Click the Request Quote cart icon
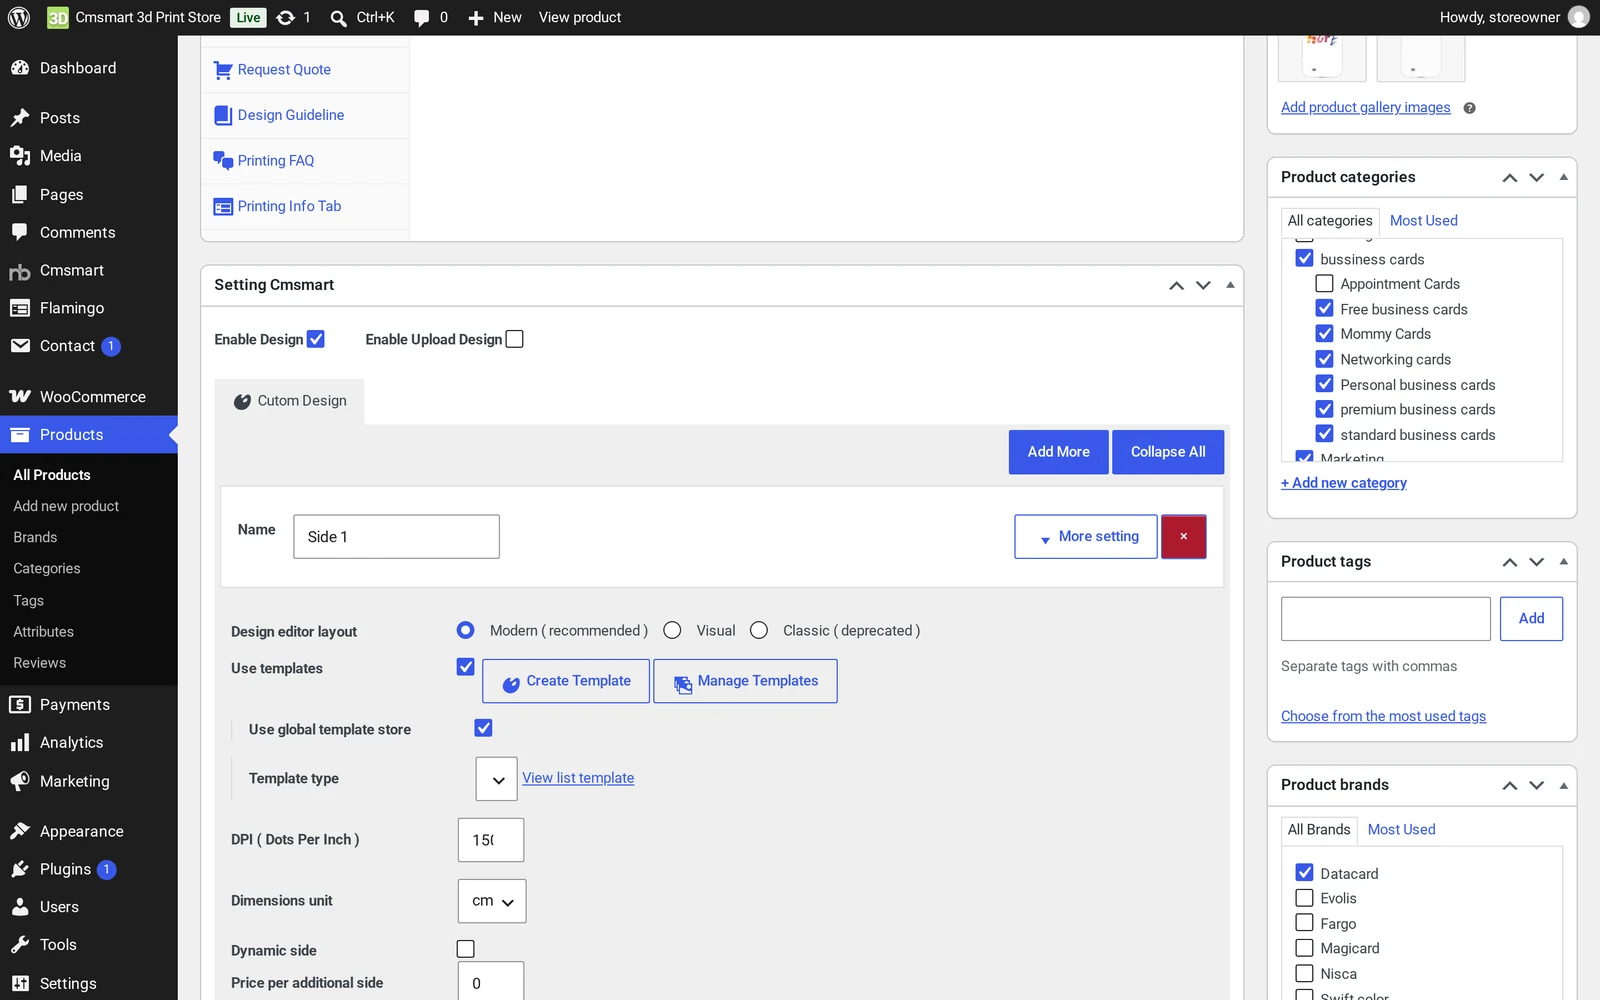 (x=223, y=70)
